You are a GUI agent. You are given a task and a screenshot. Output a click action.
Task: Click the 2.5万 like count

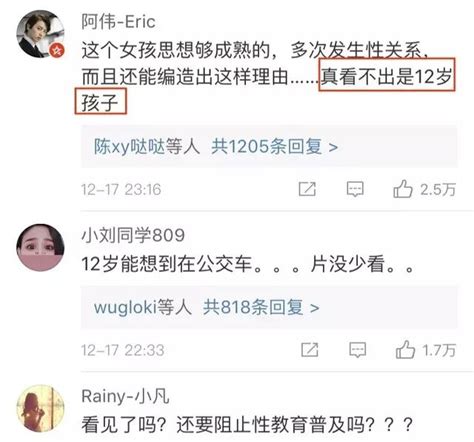click(437, 190)
